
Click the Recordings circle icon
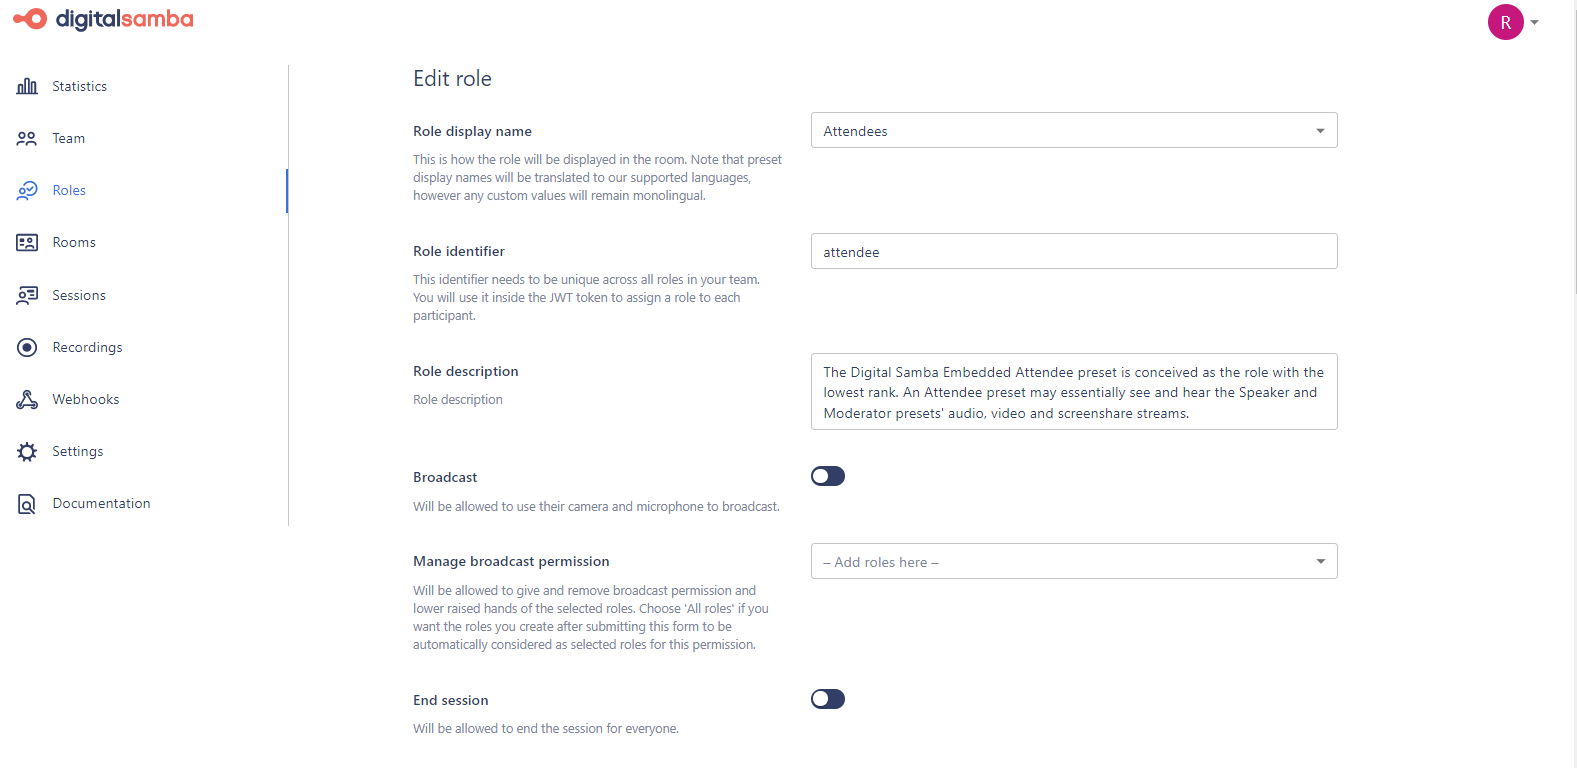(x=27, y=347)
